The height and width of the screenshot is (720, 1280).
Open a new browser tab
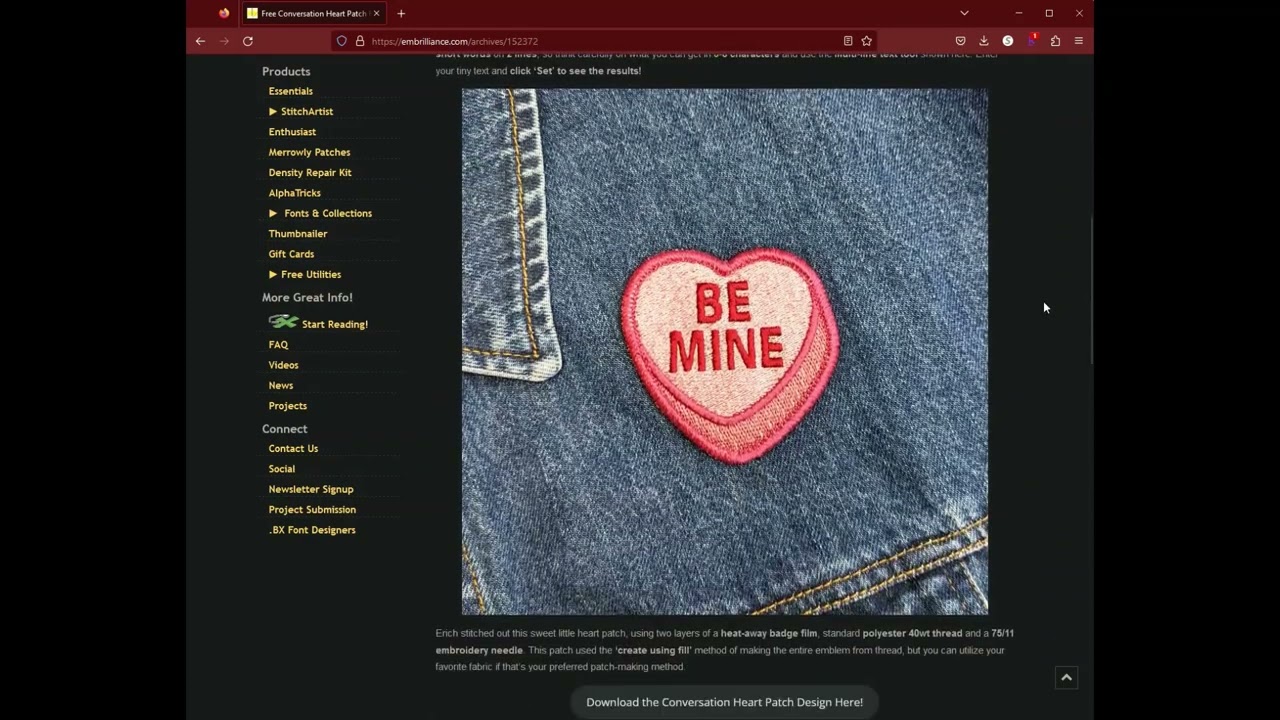tap(401, 13)
